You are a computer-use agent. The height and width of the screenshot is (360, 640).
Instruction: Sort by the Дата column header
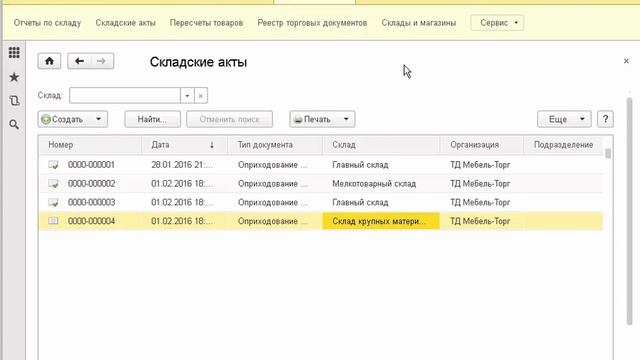[184, 145]
